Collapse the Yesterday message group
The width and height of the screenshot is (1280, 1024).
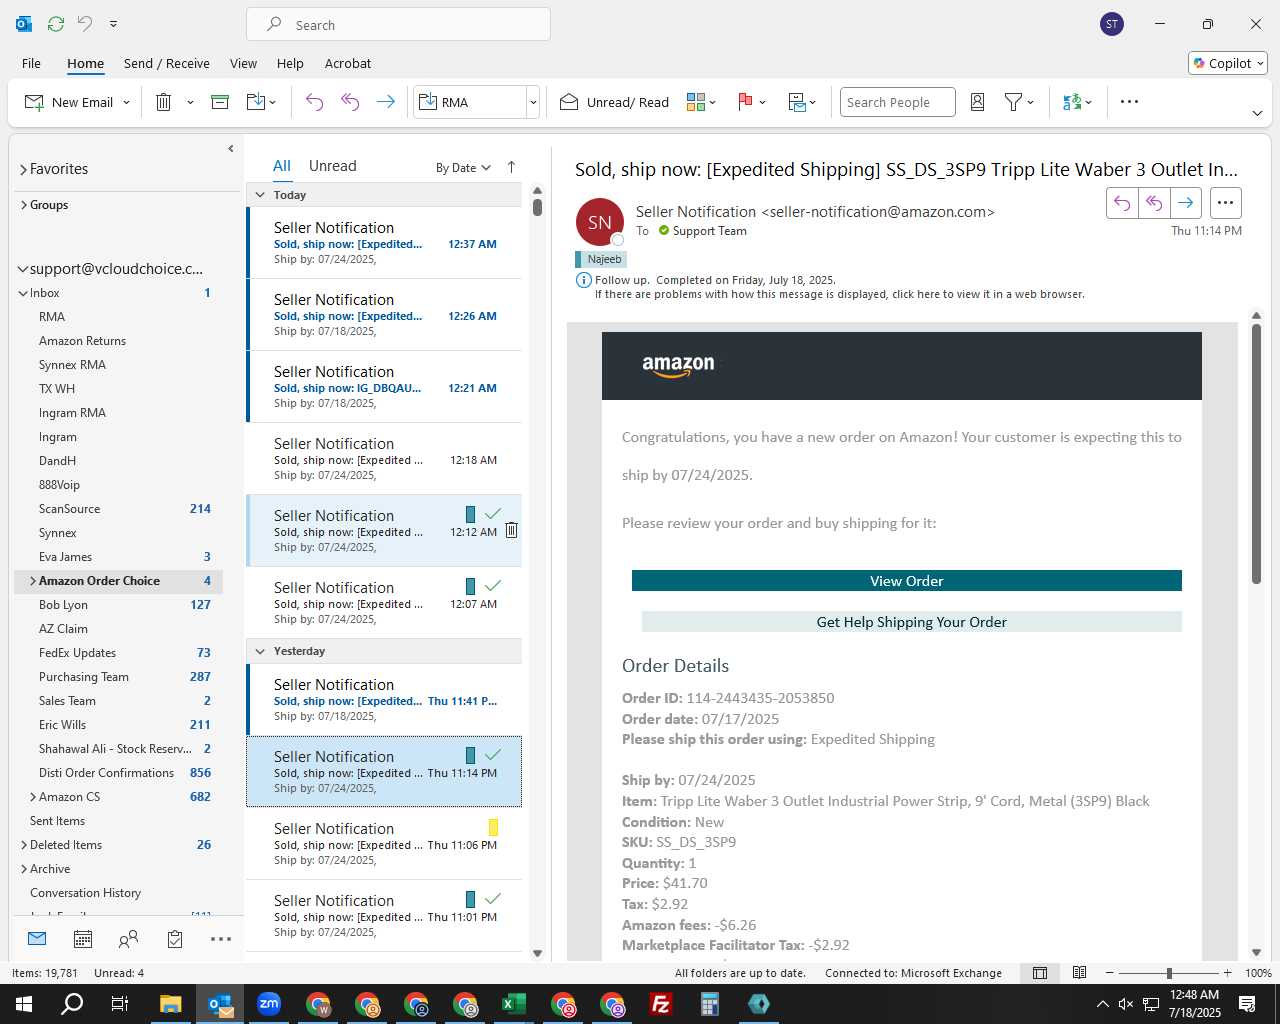[x=260, y=651]
